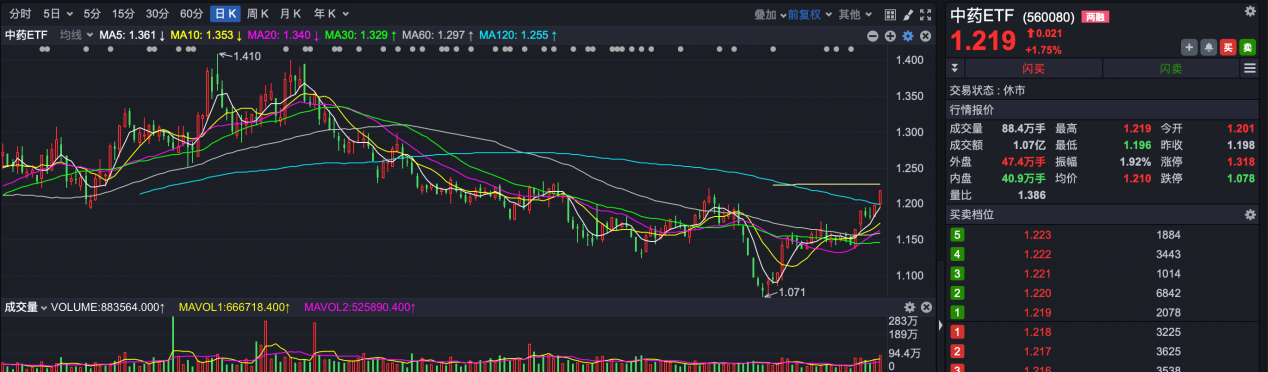Zoom in the K-line with plus icon
Viewport: 1268px width, 372px height.
pos(890,36)
